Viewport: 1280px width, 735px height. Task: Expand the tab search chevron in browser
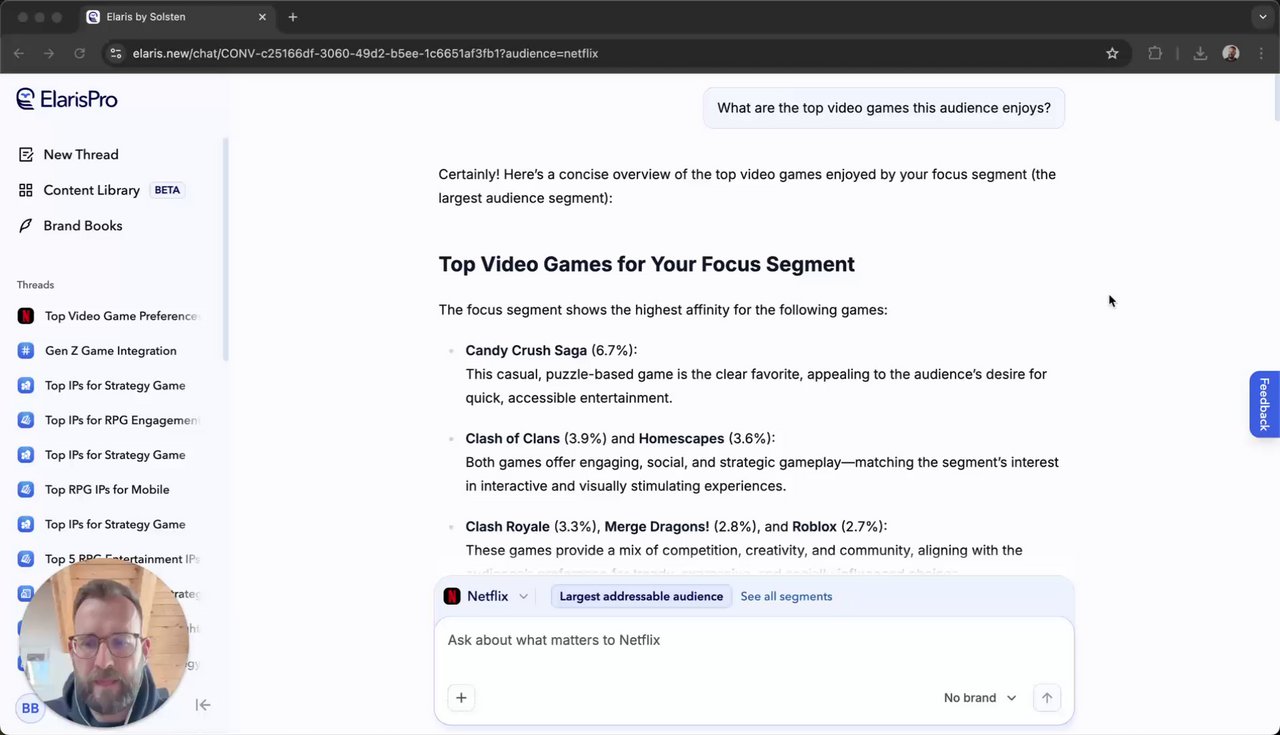pyautogui.click(x=1263, y=17)
